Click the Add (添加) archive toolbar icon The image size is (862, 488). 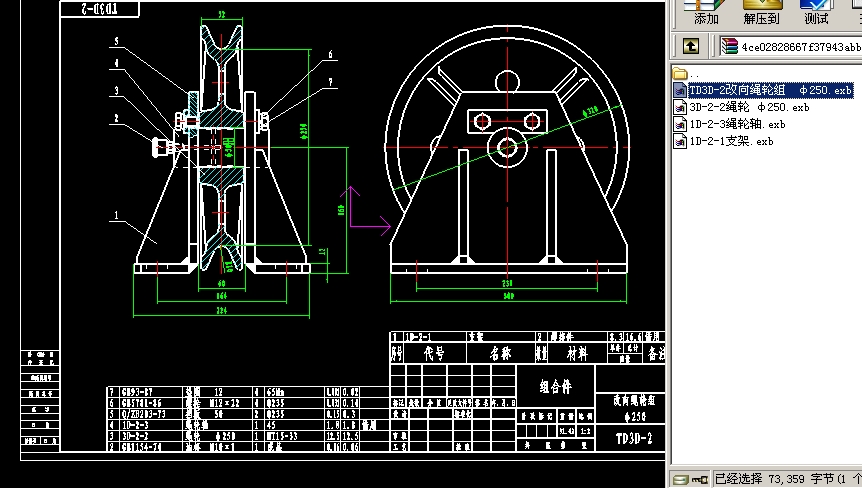coord(706,12)
